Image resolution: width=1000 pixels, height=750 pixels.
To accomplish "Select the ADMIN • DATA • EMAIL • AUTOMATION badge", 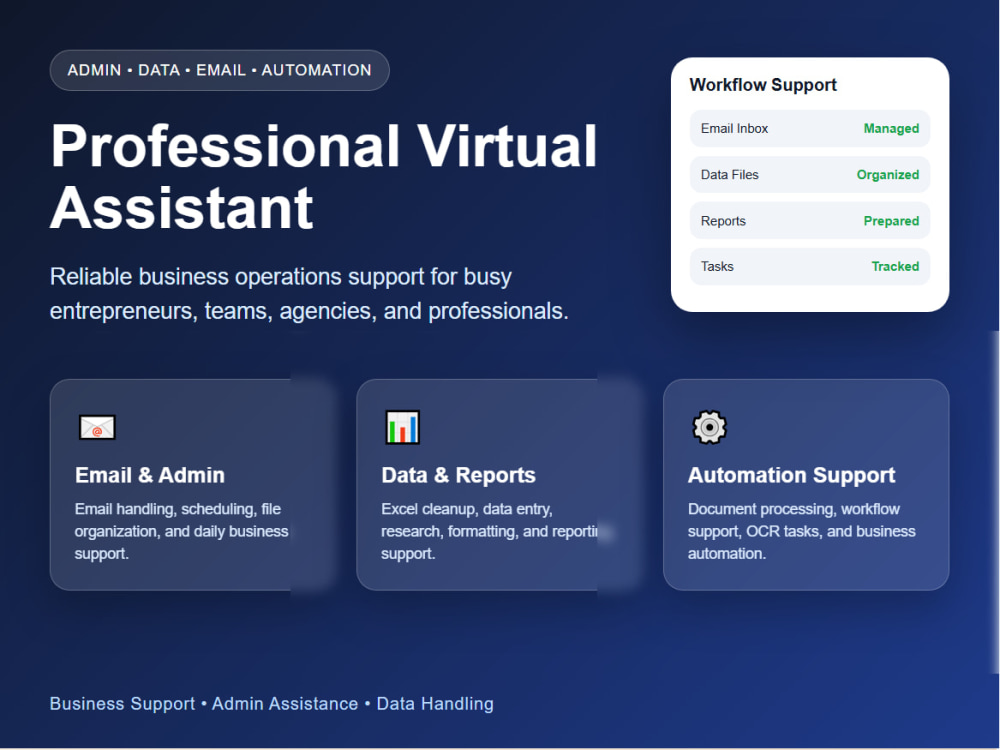I will [x=219, y=70].
